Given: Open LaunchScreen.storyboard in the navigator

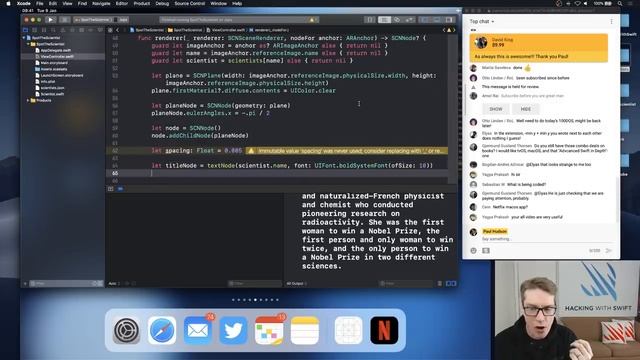Looking at the screenshot, I should pos(62,75).
